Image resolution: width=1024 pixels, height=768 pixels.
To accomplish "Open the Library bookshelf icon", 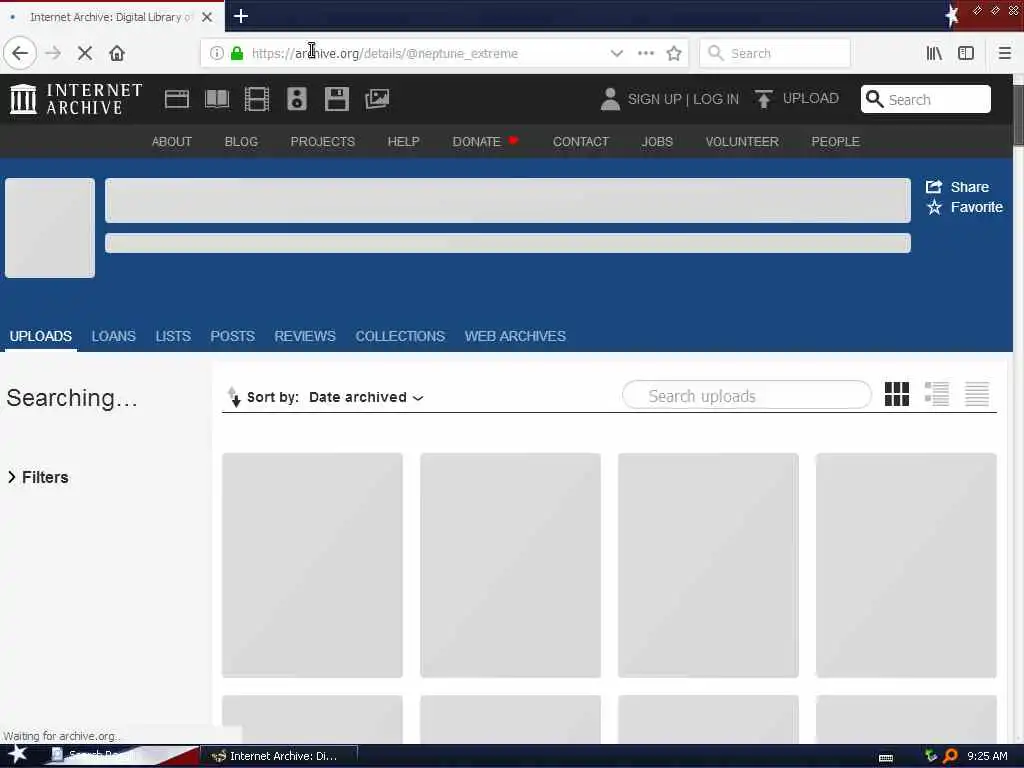I will coord(934,53).
